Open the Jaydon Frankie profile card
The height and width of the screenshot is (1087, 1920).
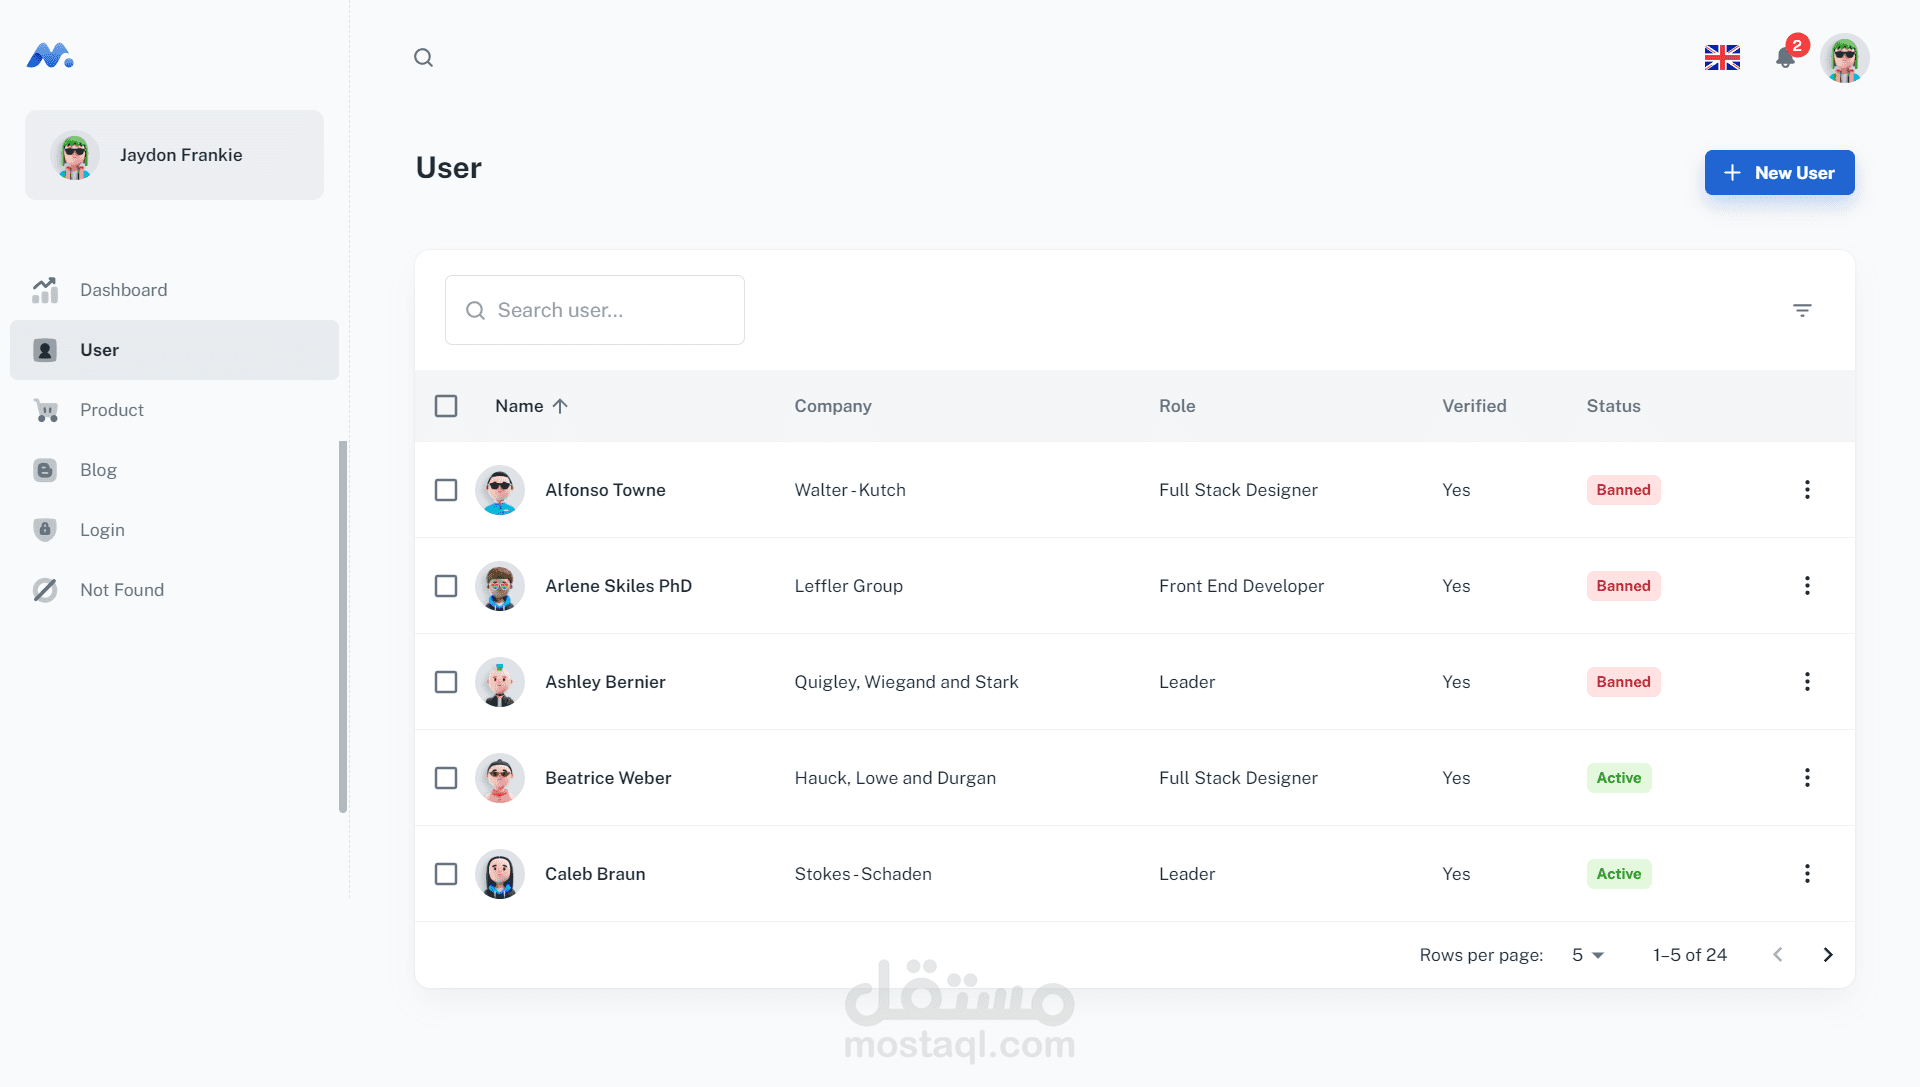click(x=174, y=155)
